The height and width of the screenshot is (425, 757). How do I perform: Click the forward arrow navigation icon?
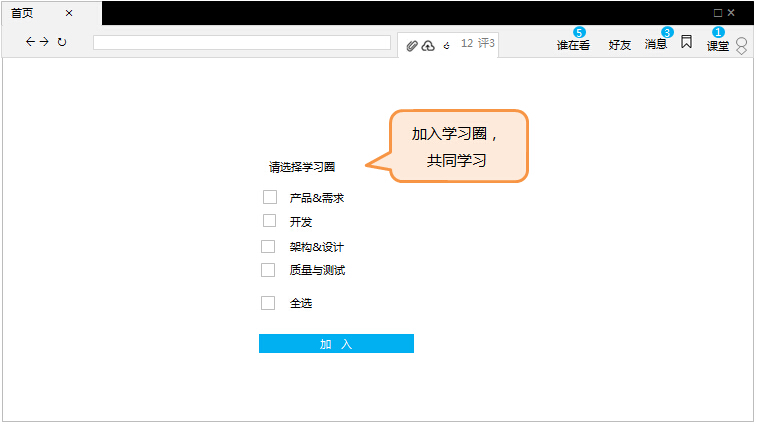(x=44, y=42)
